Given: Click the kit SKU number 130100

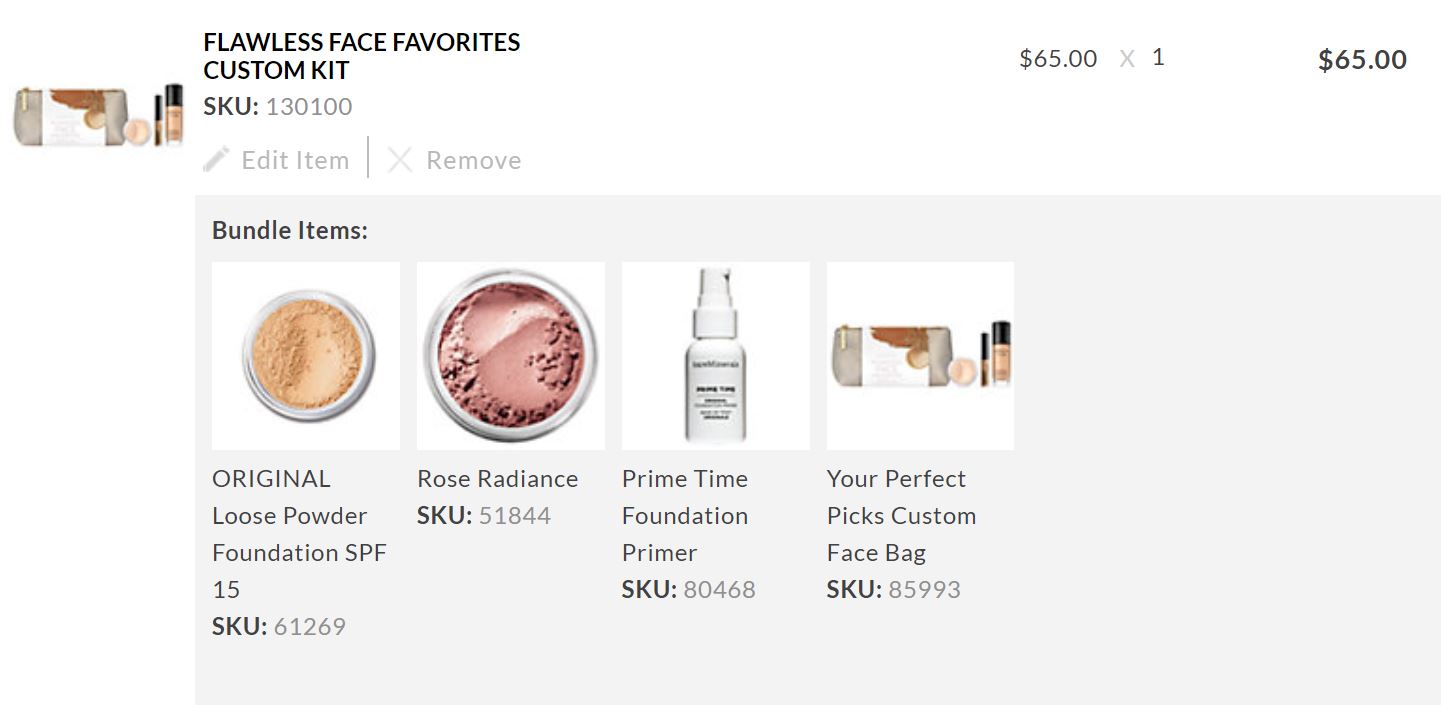Looking at the screenshot, I should pos(309,107).
